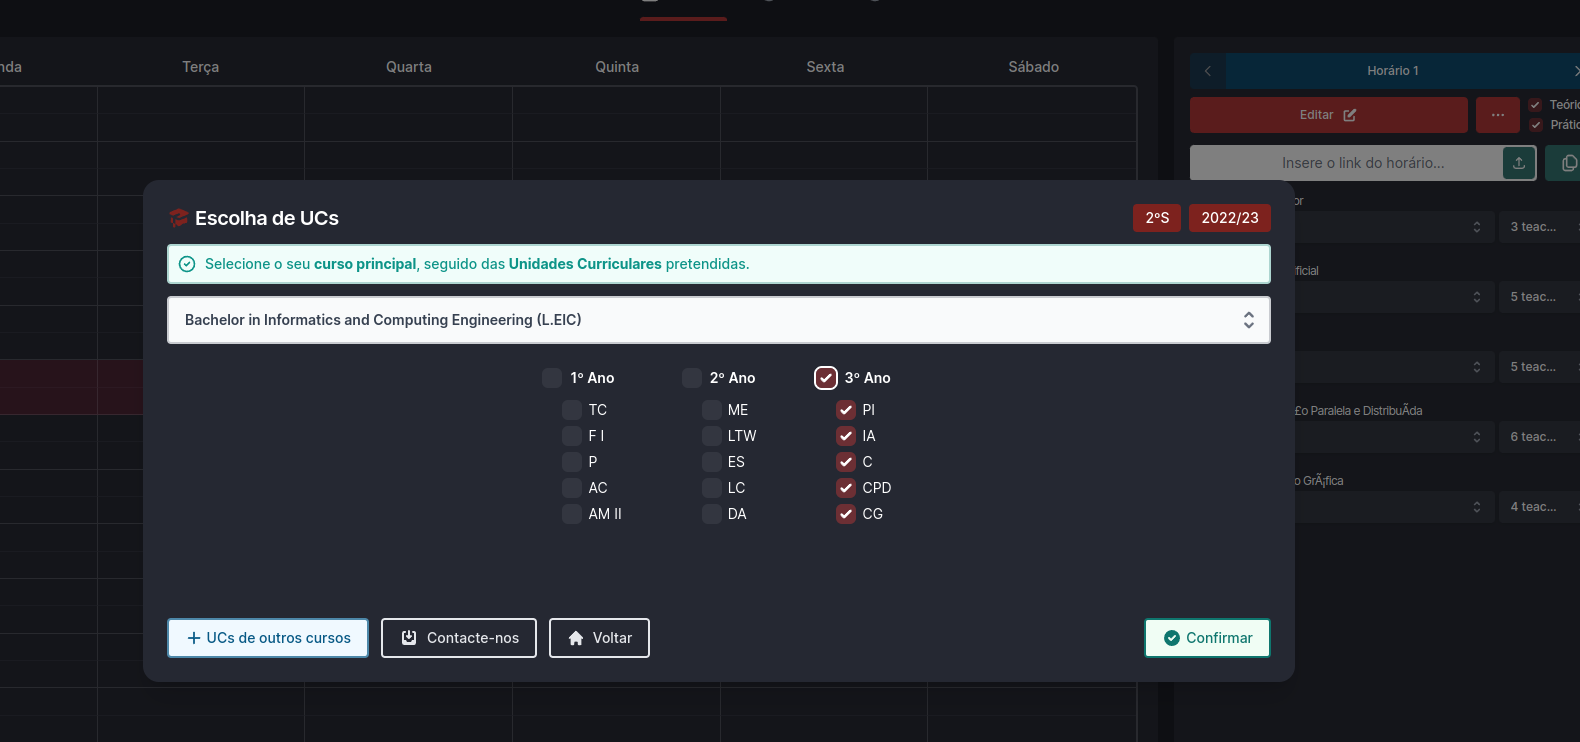Add UCs de outros cursos
Screen dimensions: 1580x742
tap(268, 638)
